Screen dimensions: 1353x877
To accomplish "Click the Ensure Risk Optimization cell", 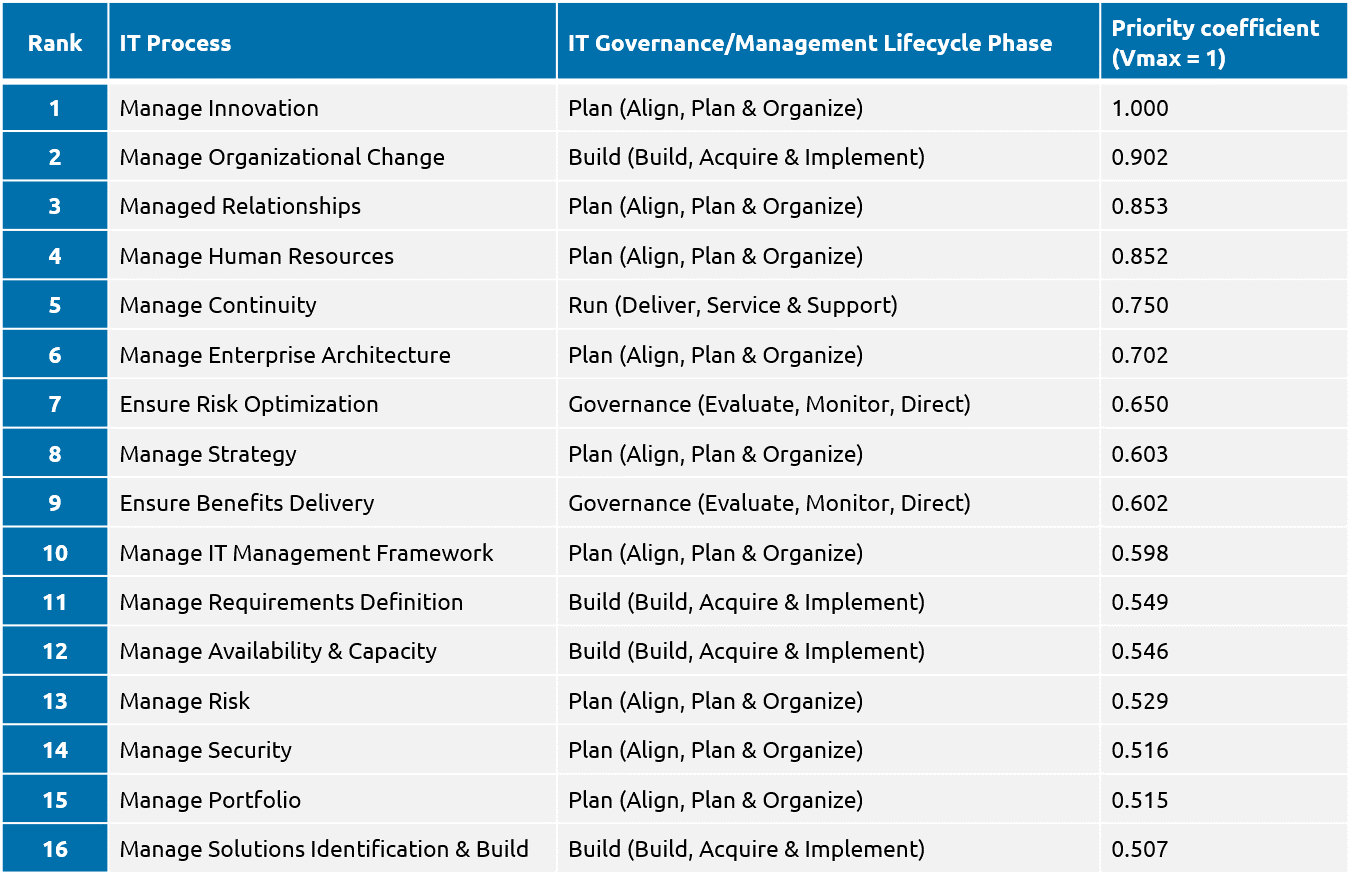I will (249, 404).
